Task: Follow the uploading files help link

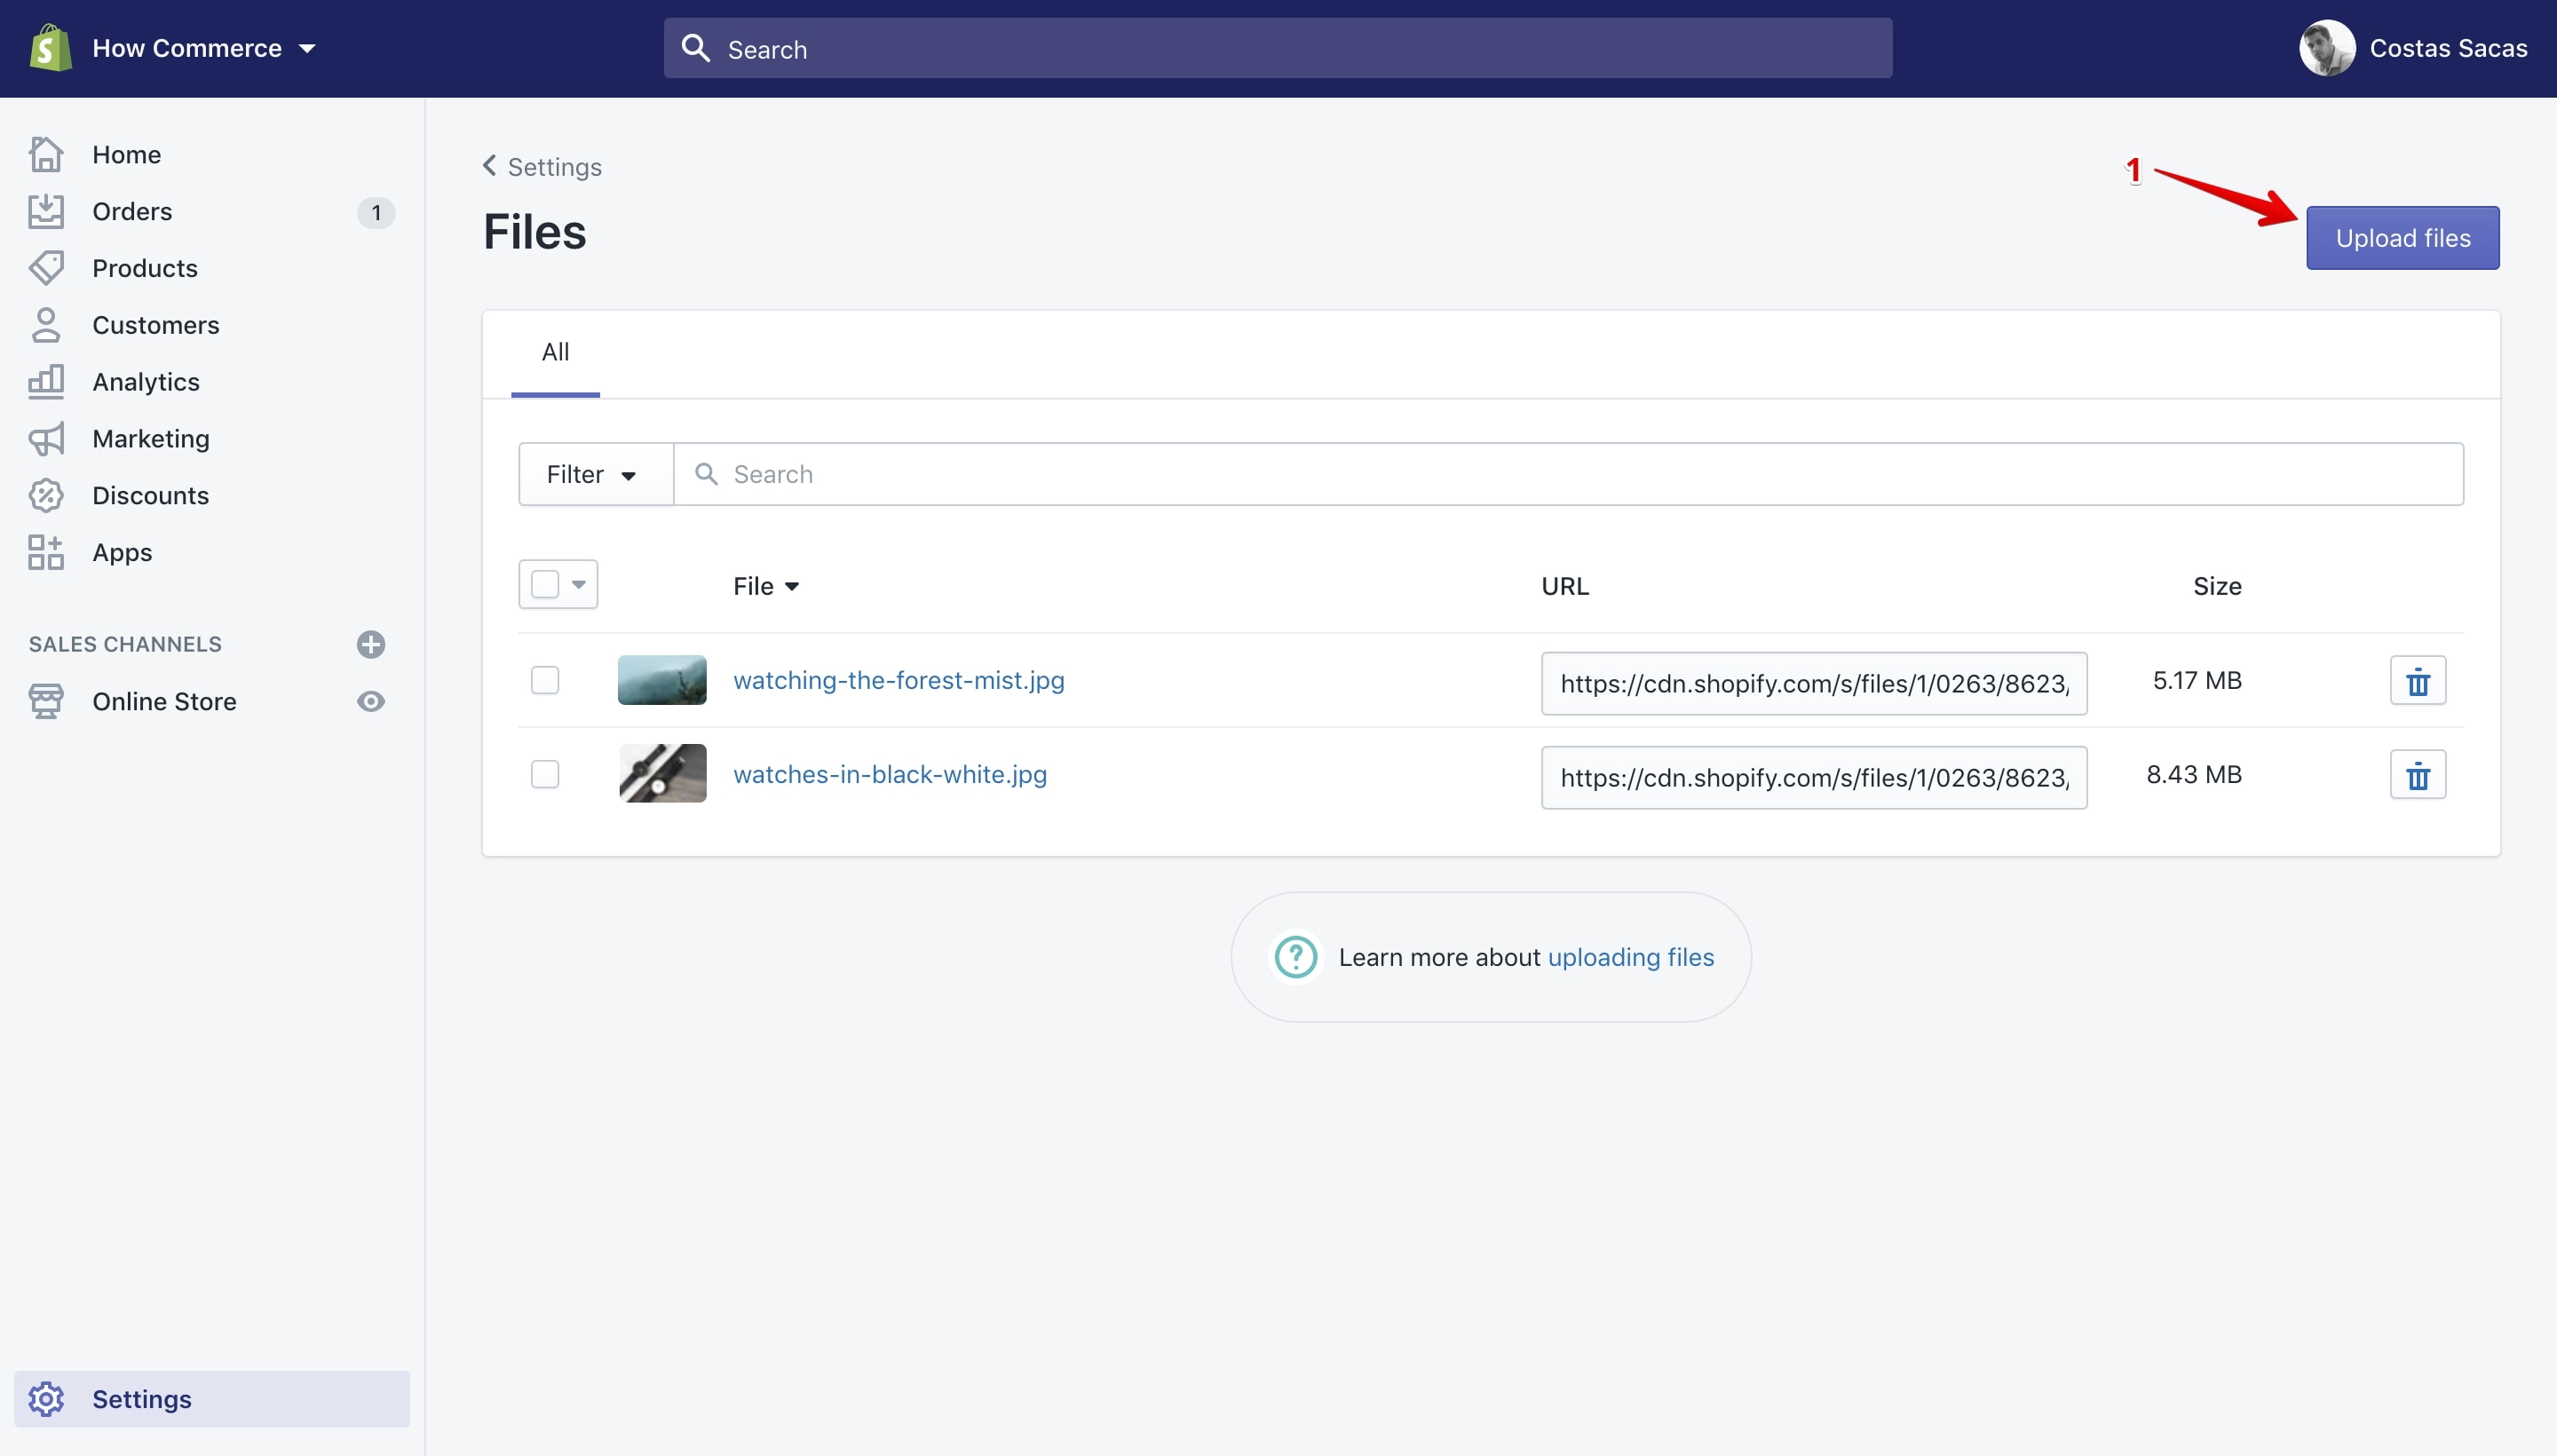Action: 1631,957
